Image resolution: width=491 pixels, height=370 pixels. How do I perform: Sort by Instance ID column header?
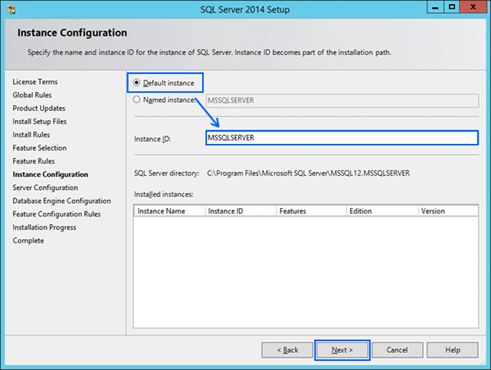coord(241,211)
